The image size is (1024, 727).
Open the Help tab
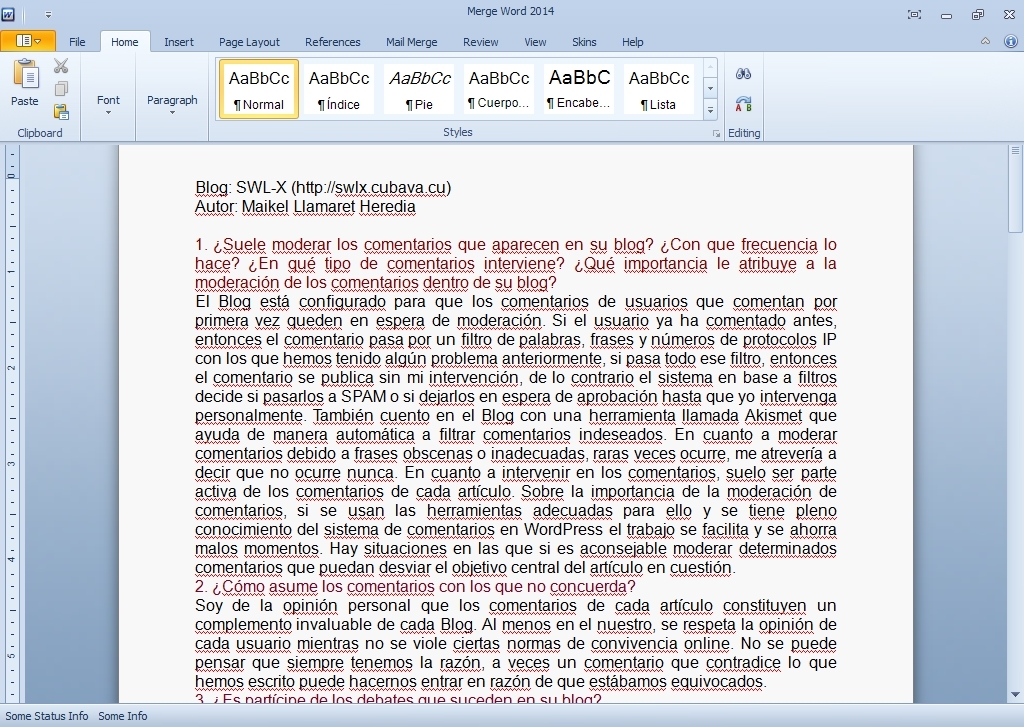click(x=632, y=42)
